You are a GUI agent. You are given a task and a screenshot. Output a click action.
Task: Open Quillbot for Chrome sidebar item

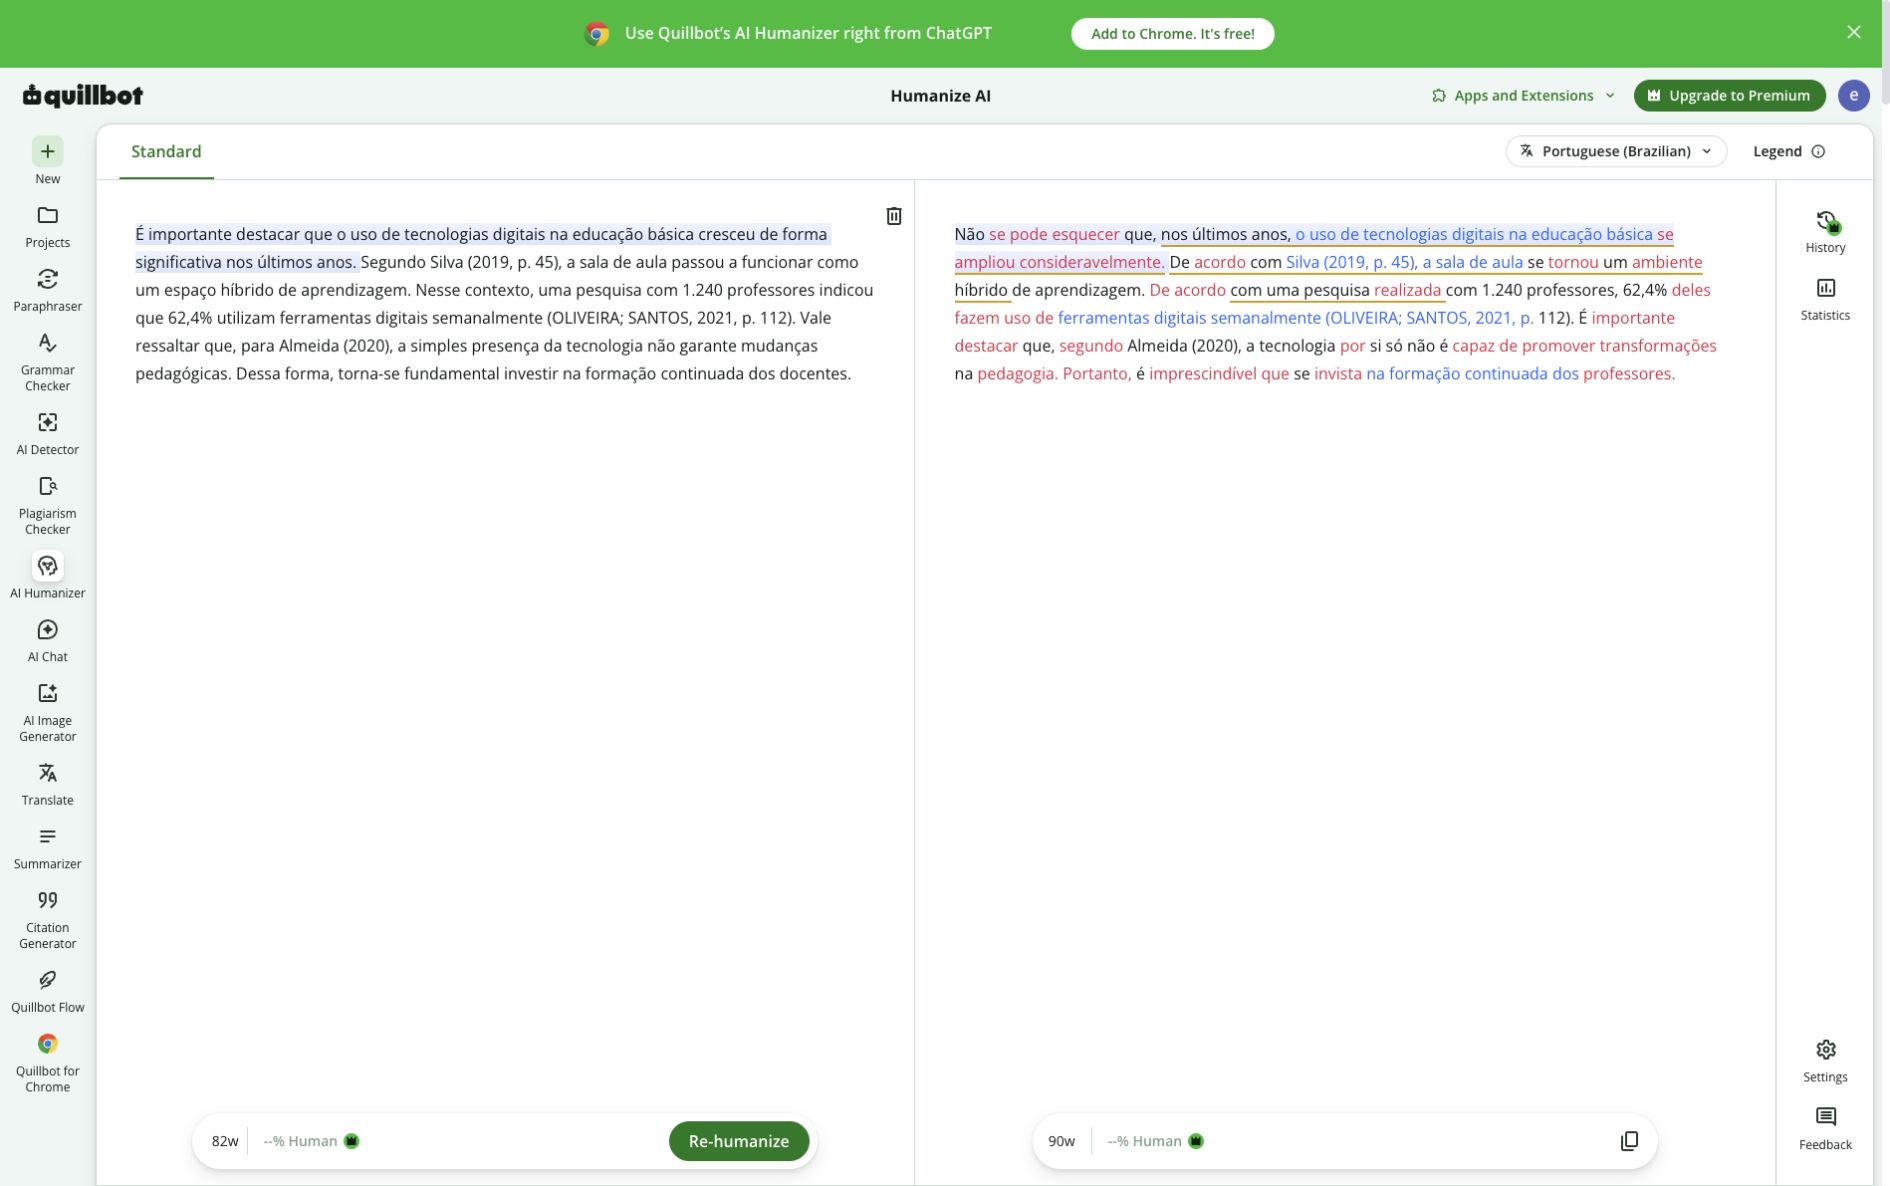coord(47,1063)
